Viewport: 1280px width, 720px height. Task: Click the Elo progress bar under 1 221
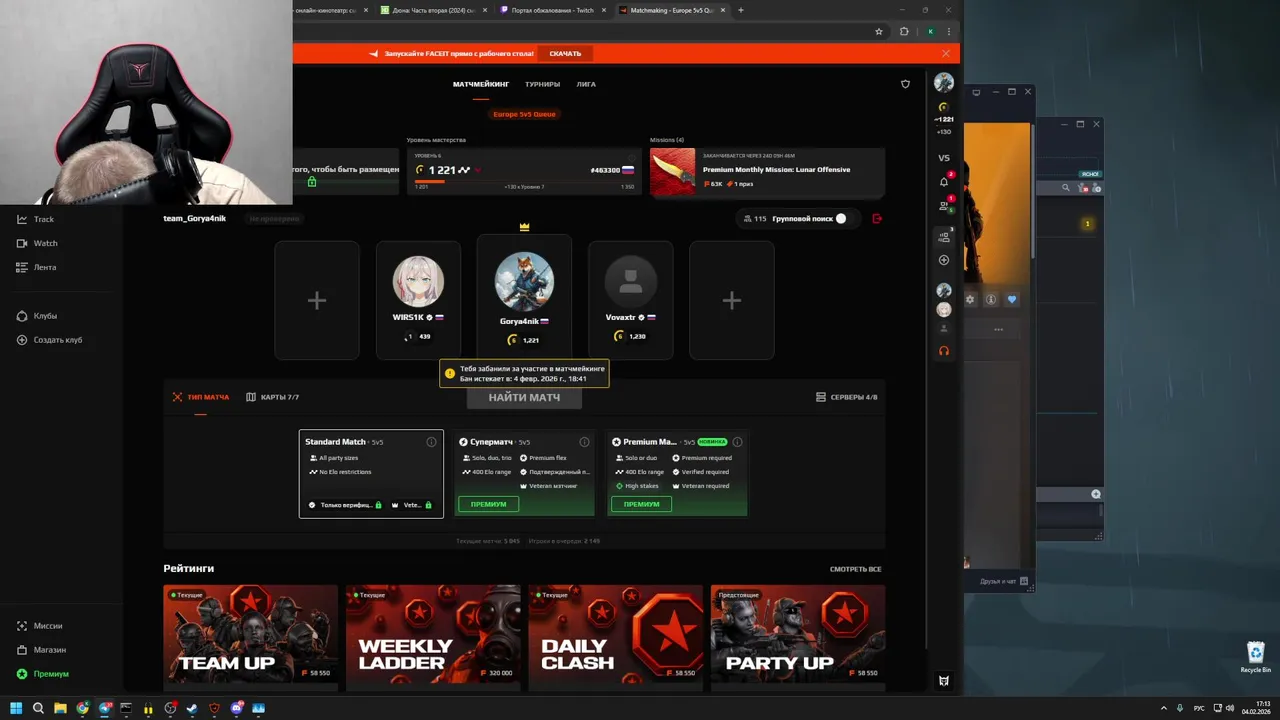524,181
